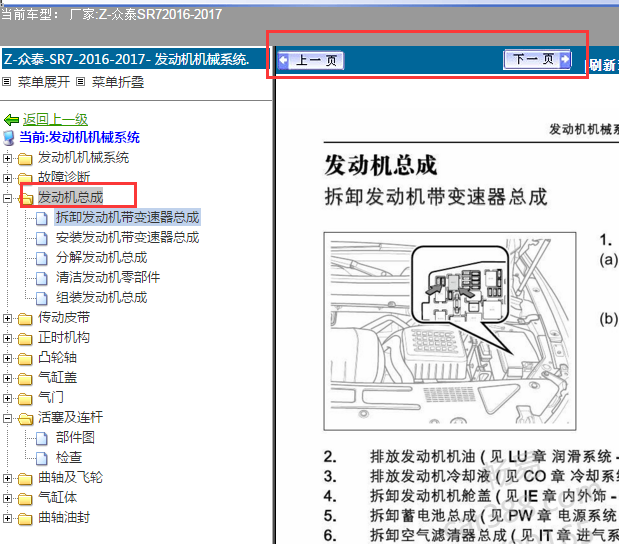Click document icon of 拆卸发动机带变速器总成

coord(42,218)
